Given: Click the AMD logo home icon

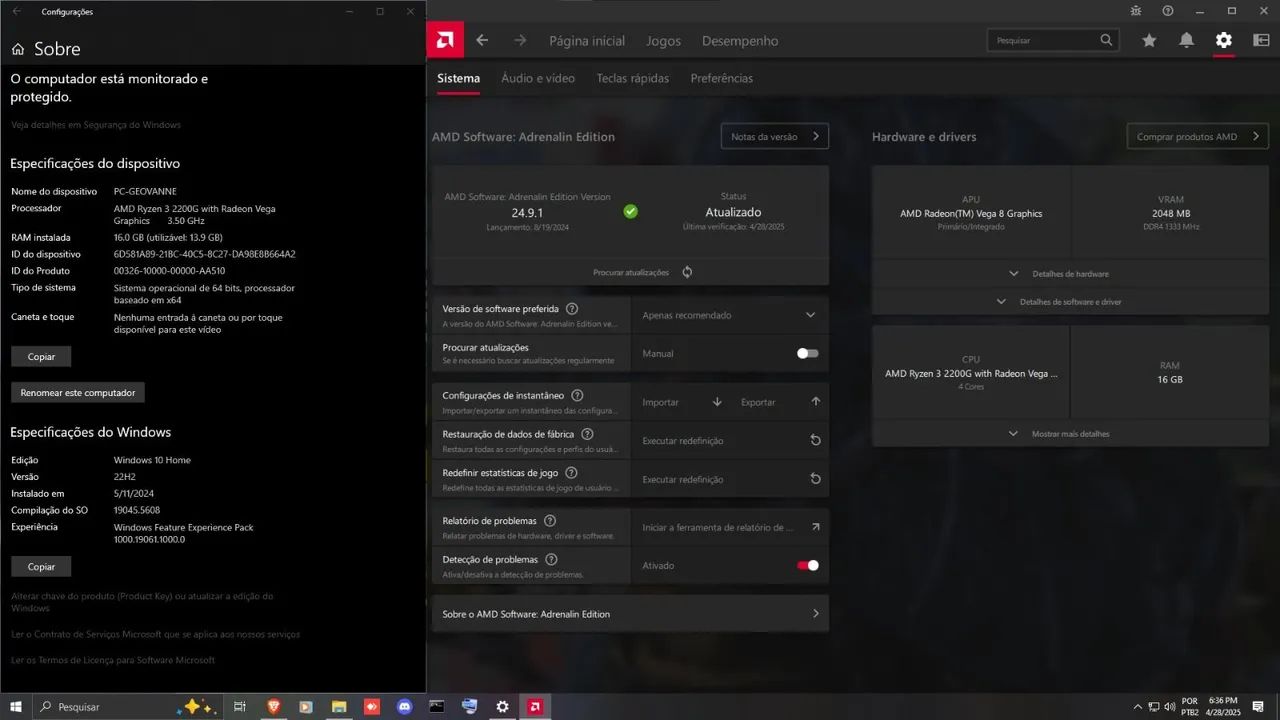Looking at the screenshot, I should [445, 40].
